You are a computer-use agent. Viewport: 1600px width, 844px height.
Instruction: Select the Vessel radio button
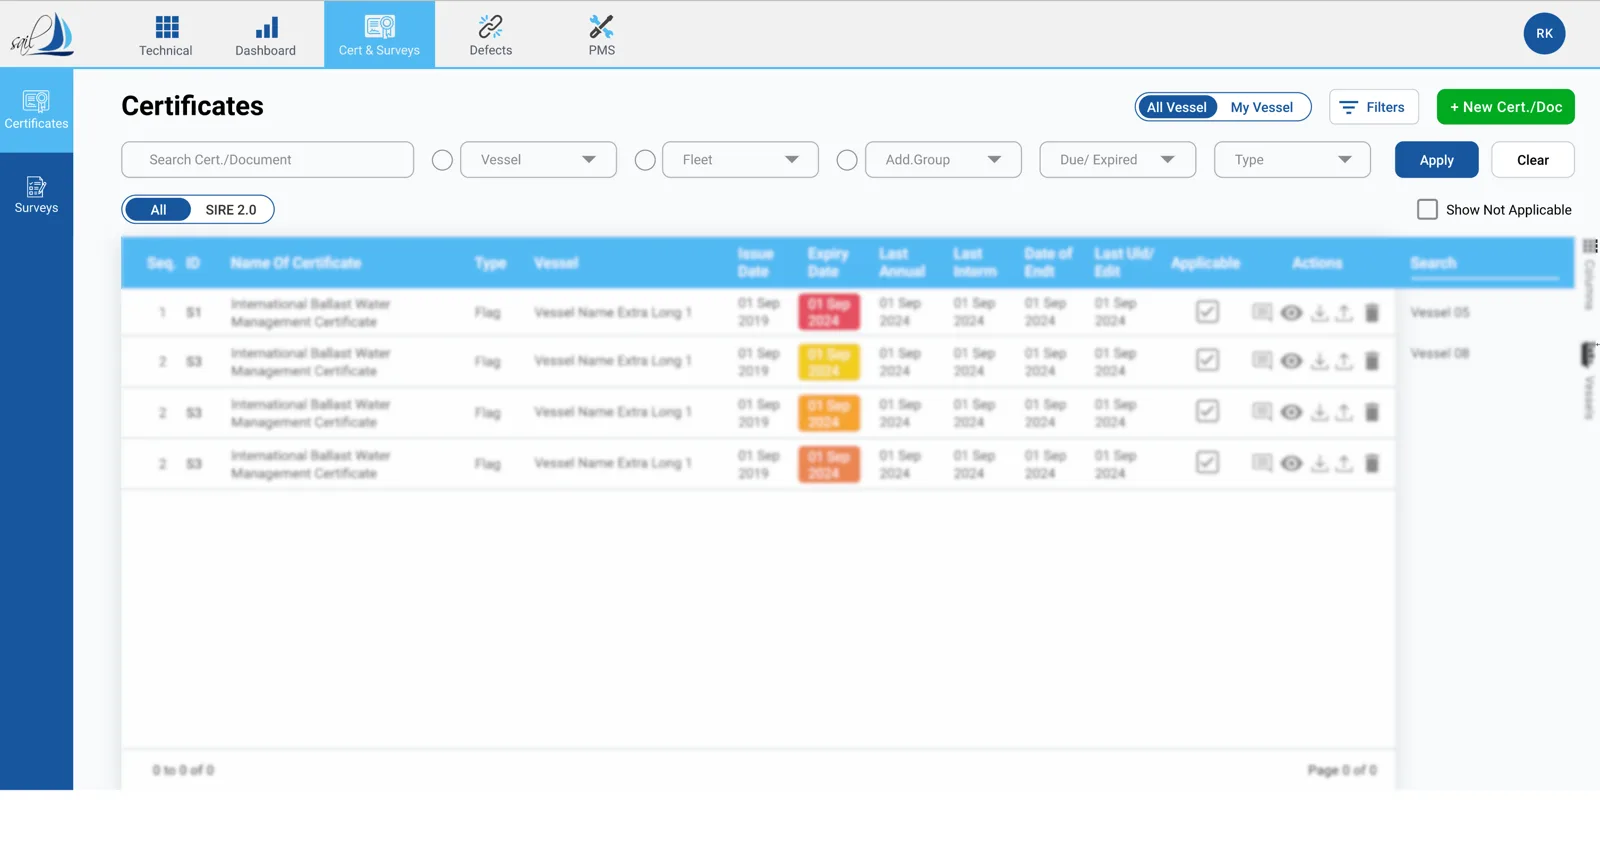point(442,160)
